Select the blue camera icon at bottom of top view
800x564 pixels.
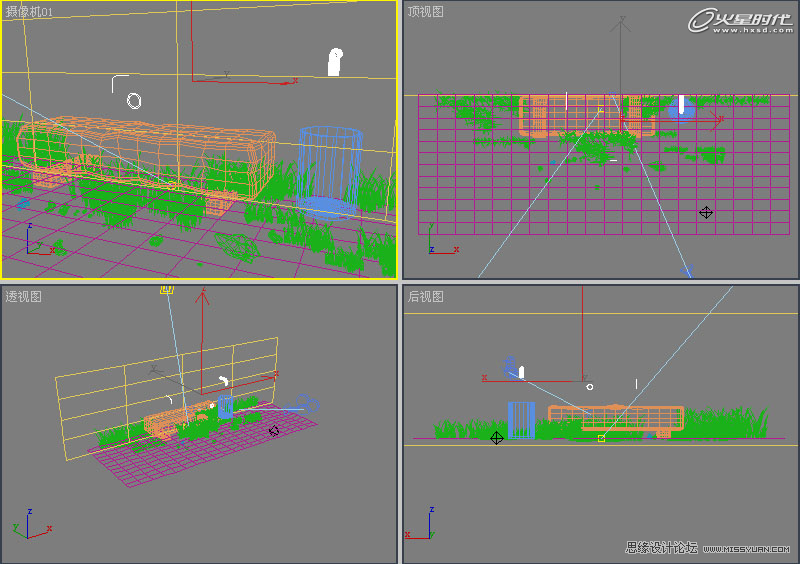pyautogui.click(x=687, y=271)
